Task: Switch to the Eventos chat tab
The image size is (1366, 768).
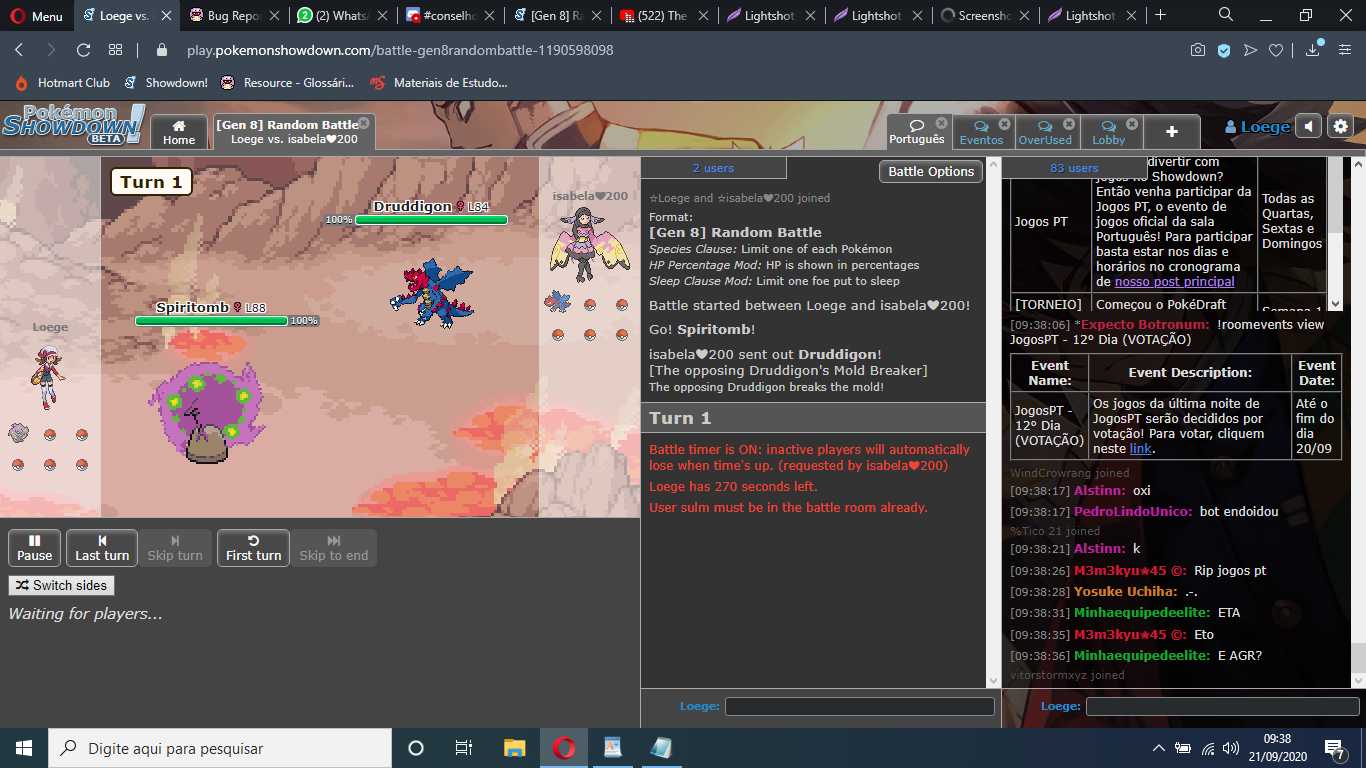Action: 981,132
